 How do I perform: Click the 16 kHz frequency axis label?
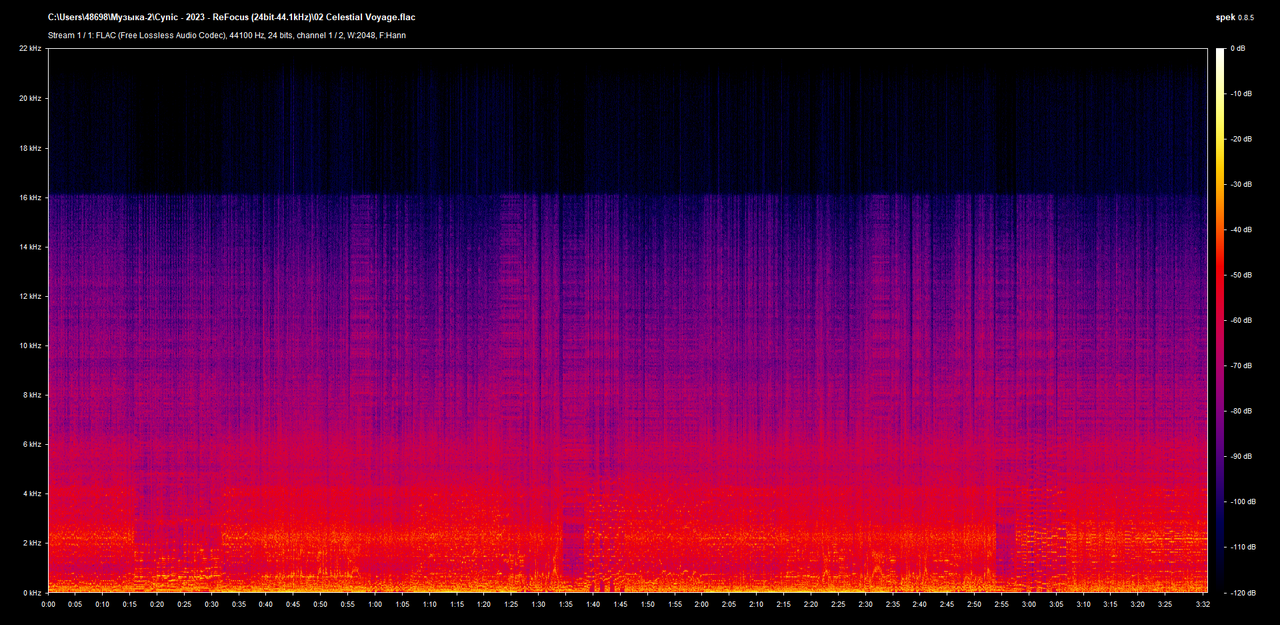[x=28, y=197]
